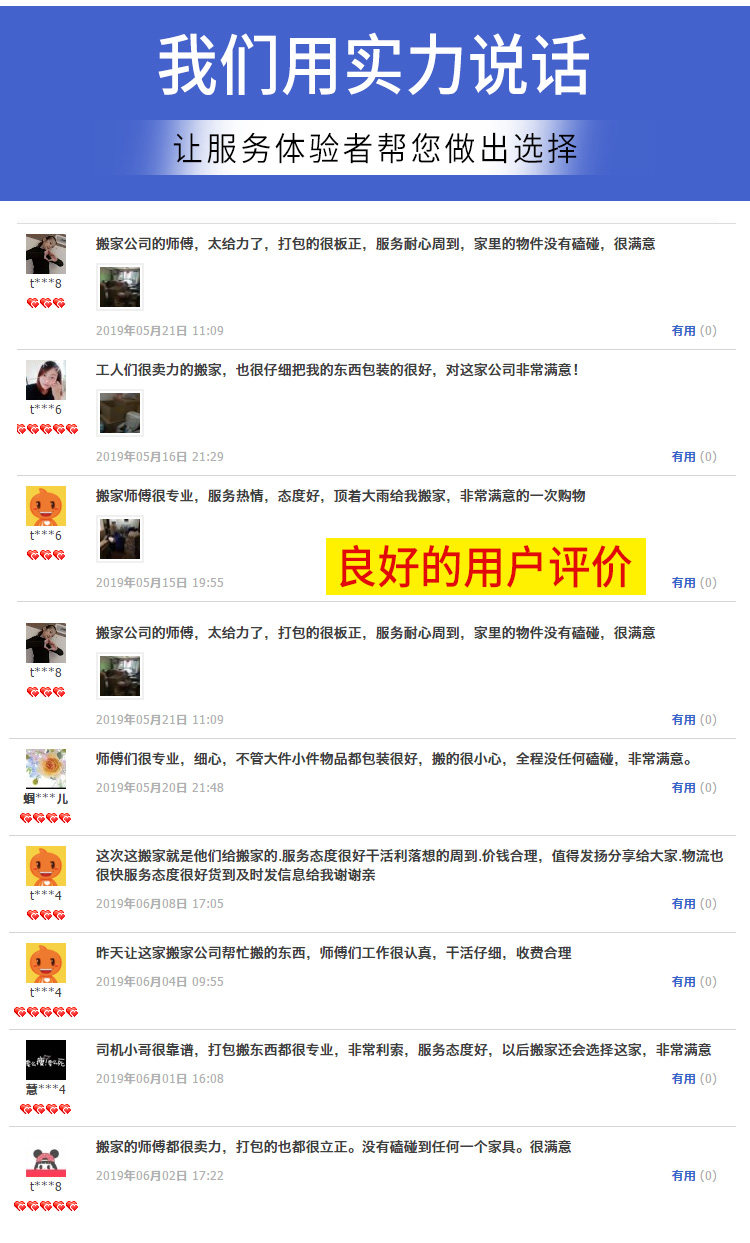The width and height of the screenshot is (750, 1243).
Task: Click the heart rating icons under 蝈***儿
Action: (45, 818)
